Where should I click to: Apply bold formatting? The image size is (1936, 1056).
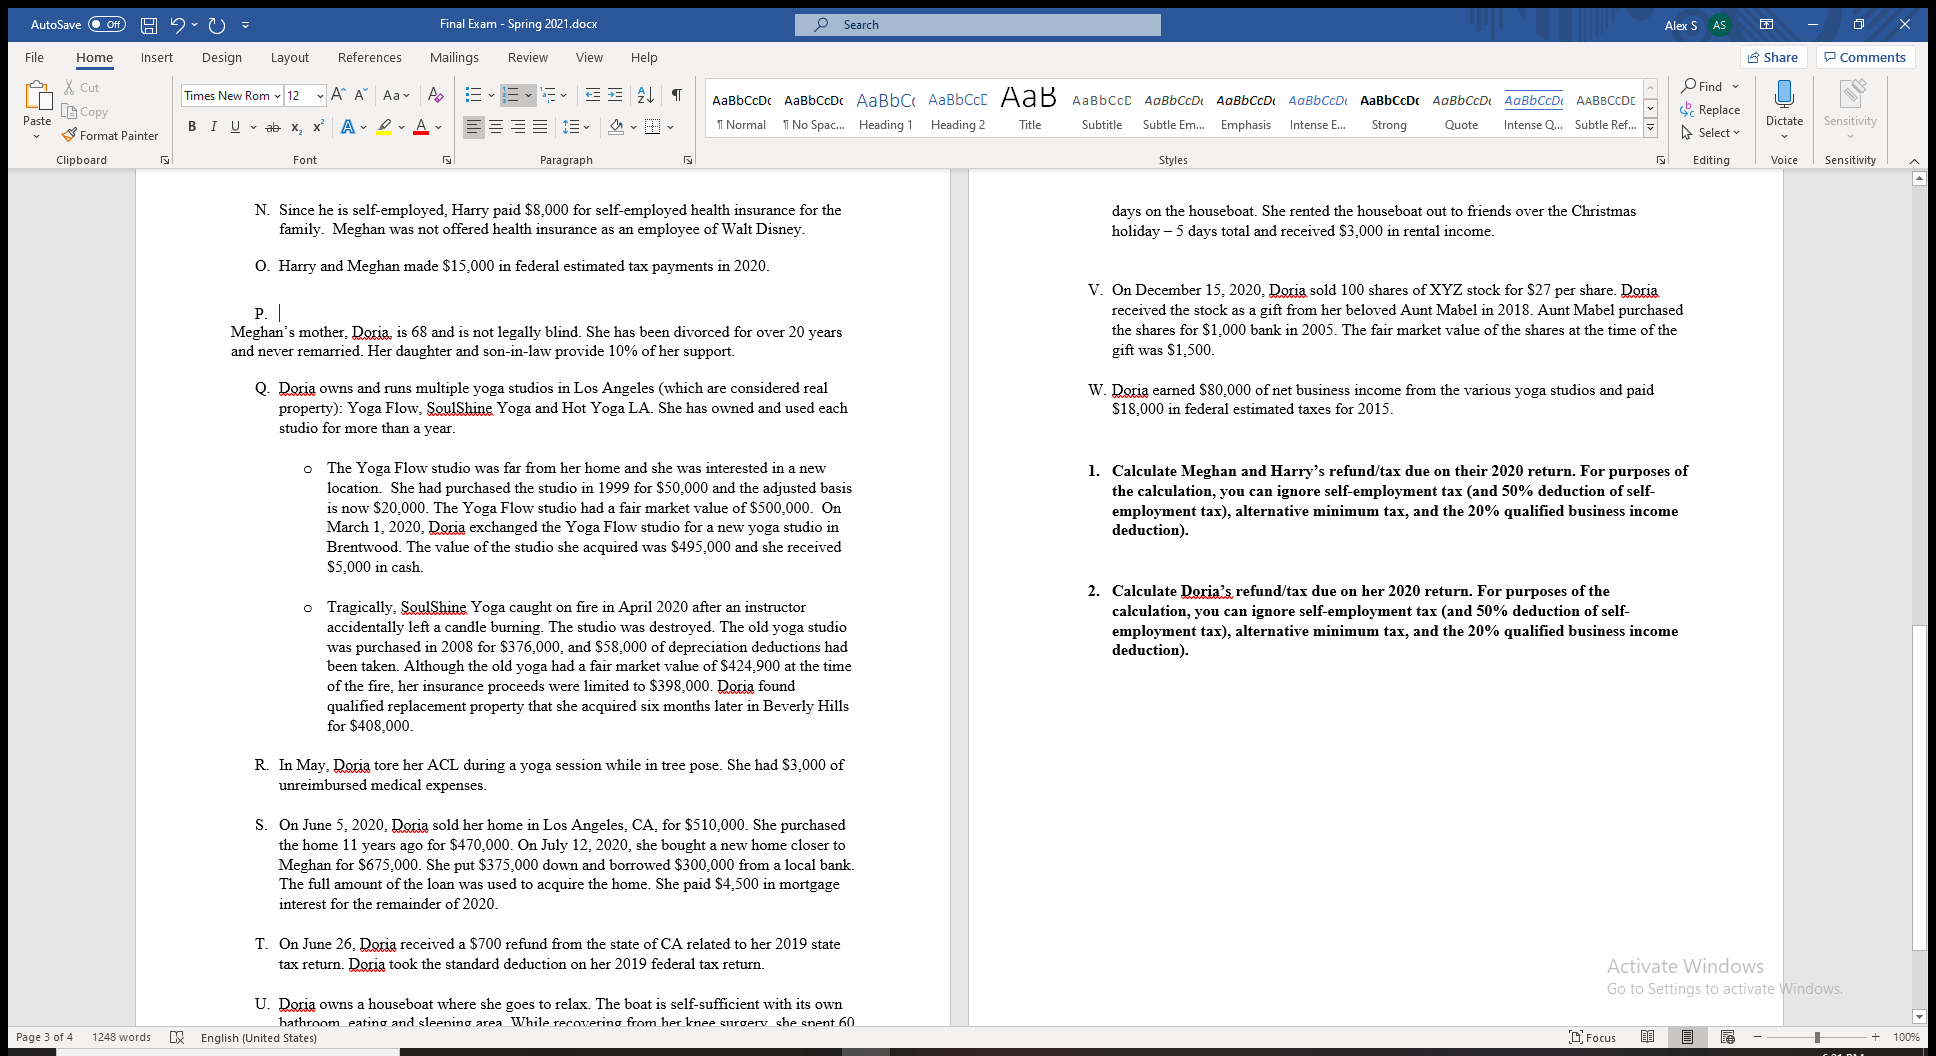(x=192, y=126)
